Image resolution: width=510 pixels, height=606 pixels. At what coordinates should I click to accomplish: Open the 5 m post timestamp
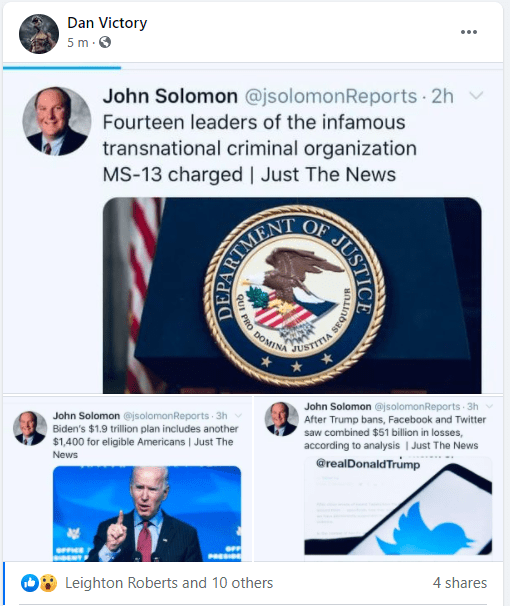(77, 43)
